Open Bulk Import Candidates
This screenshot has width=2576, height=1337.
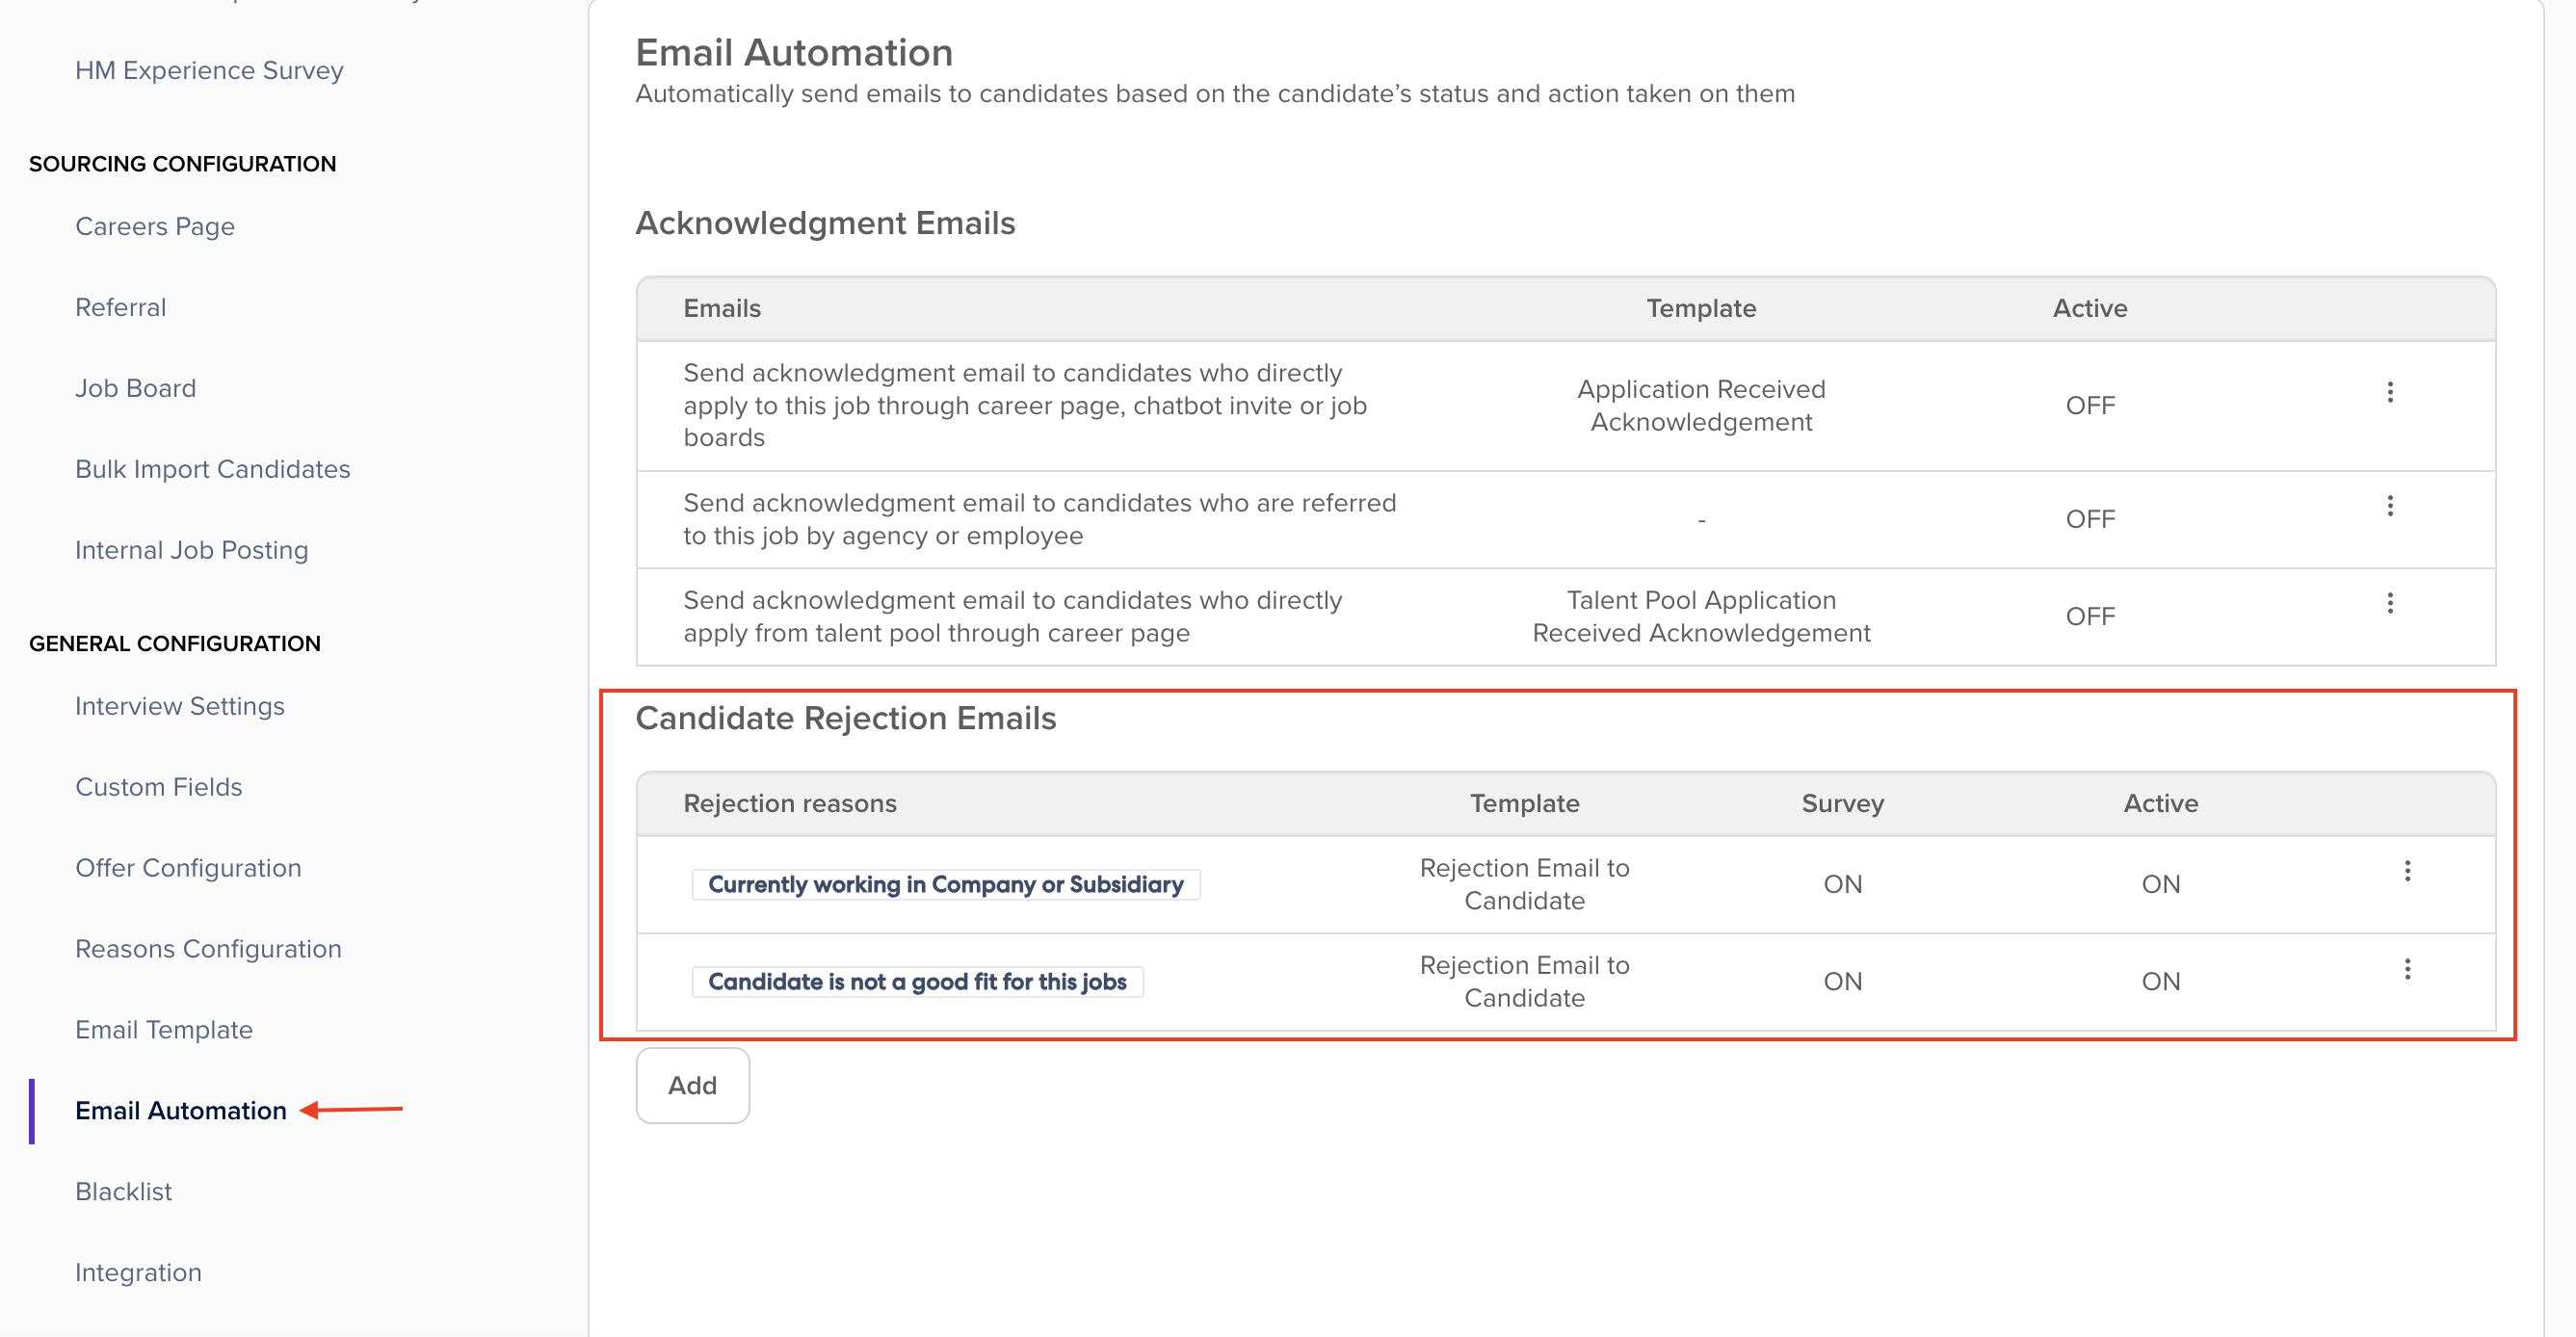point(212,468)
